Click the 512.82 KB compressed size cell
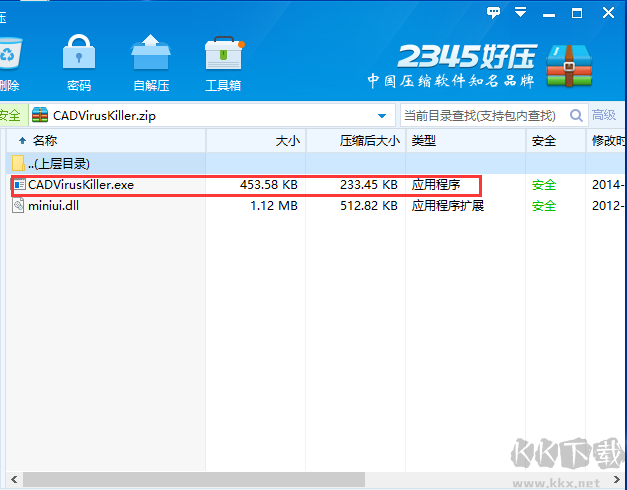Screen dimensions: 627x490 (369, 206)
